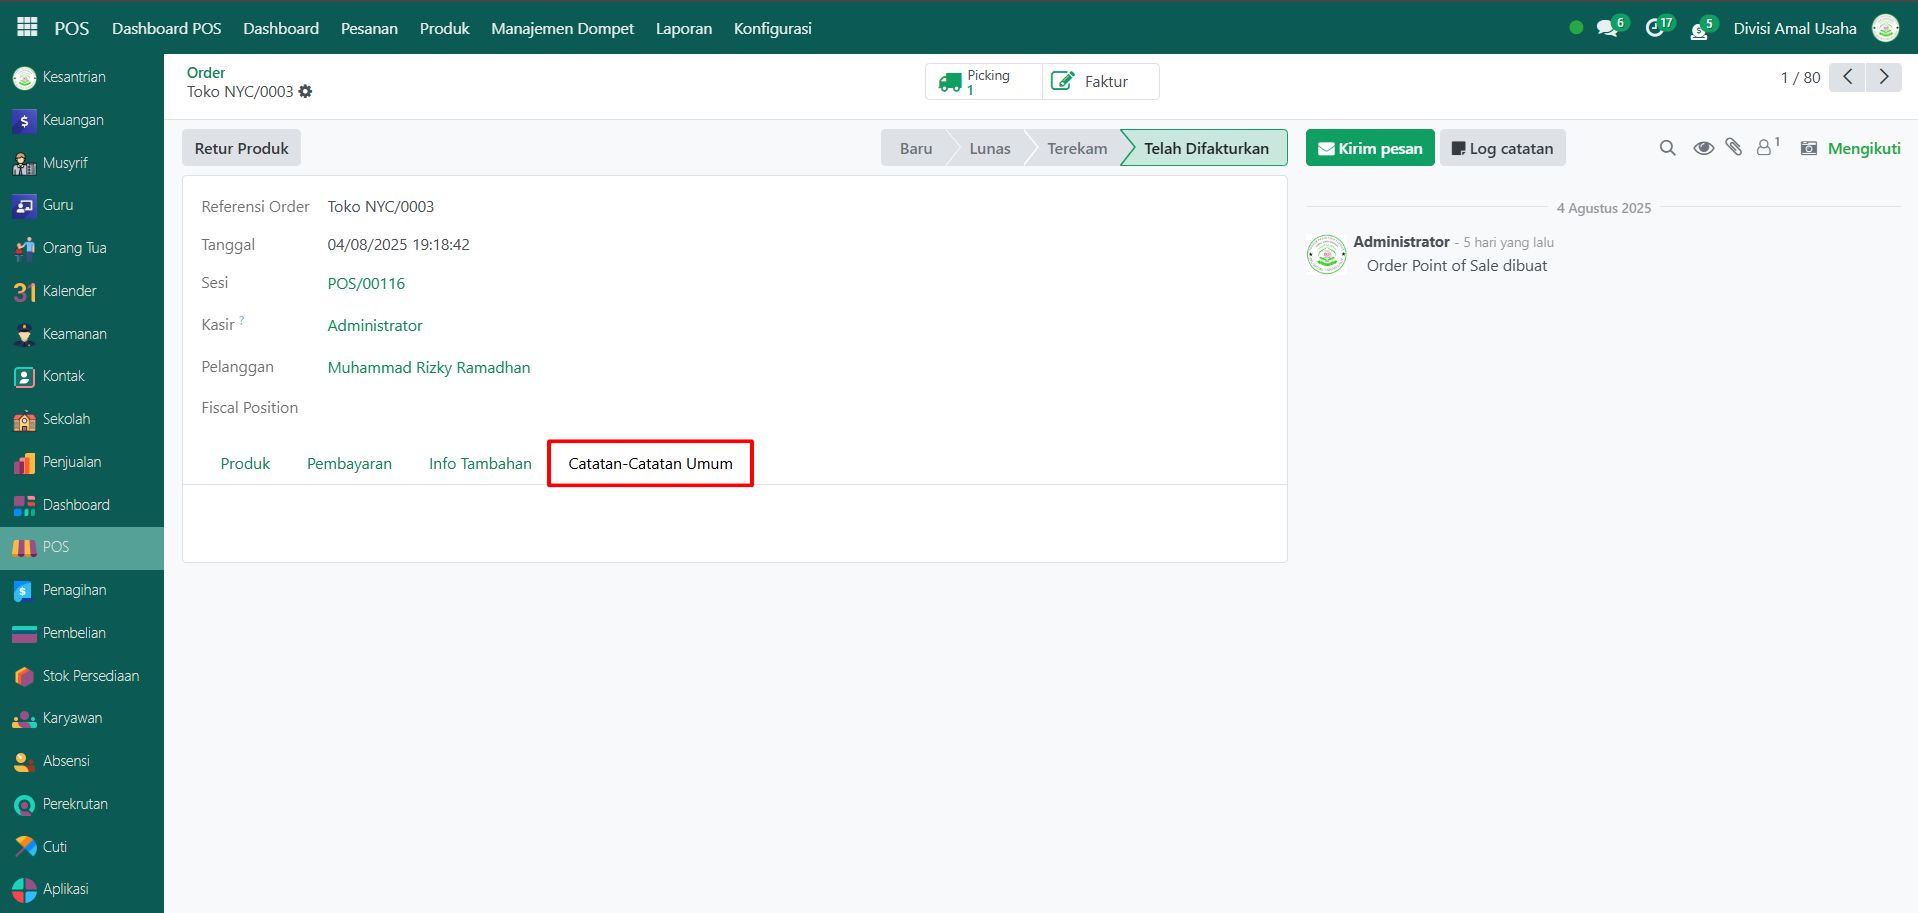This screenshot has height=913, width=1918.
Task: Go to the previous order record
Action: [1847, 77]
